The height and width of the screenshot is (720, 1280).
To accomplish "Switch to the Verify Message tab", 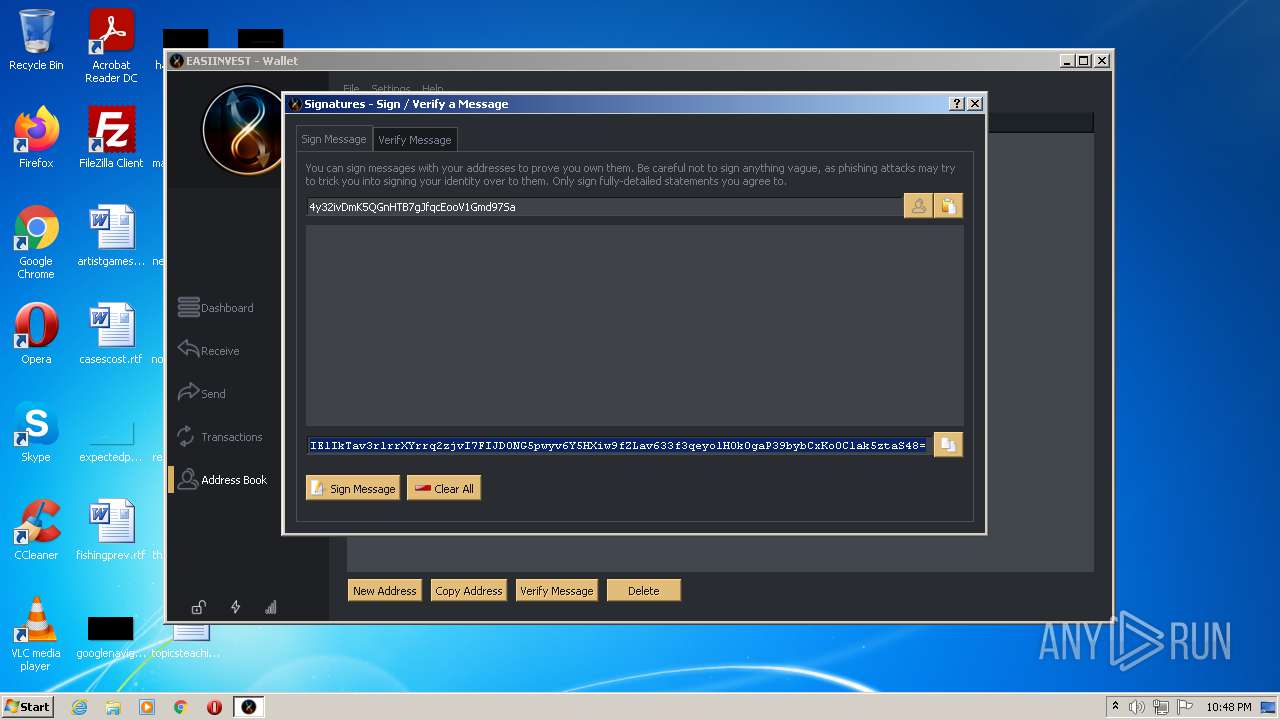I will (415, 140).
